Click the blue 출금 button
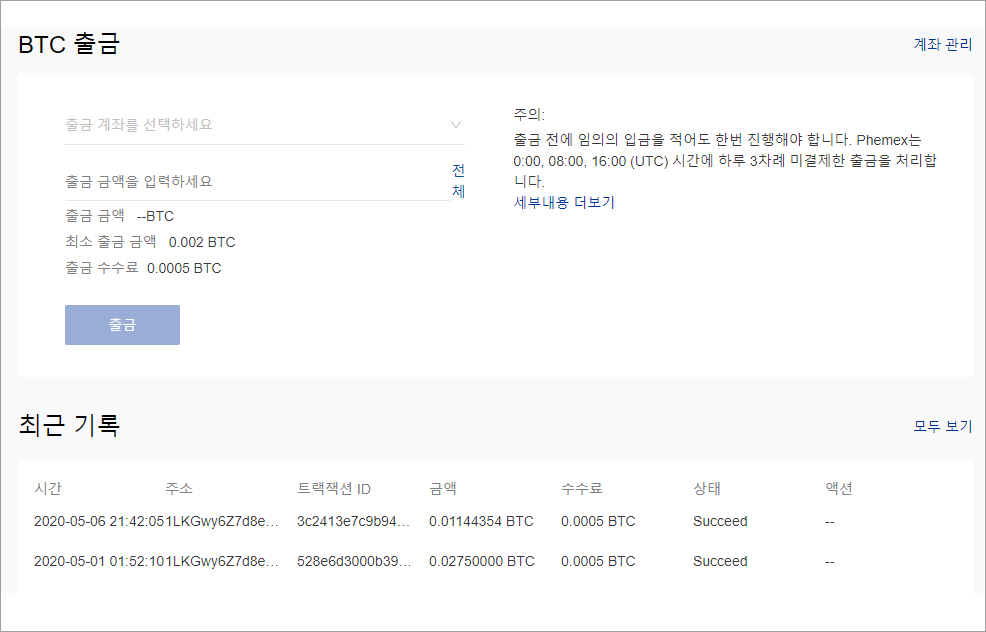The height and width of the screenshot is (632, 986). (122, 325)
